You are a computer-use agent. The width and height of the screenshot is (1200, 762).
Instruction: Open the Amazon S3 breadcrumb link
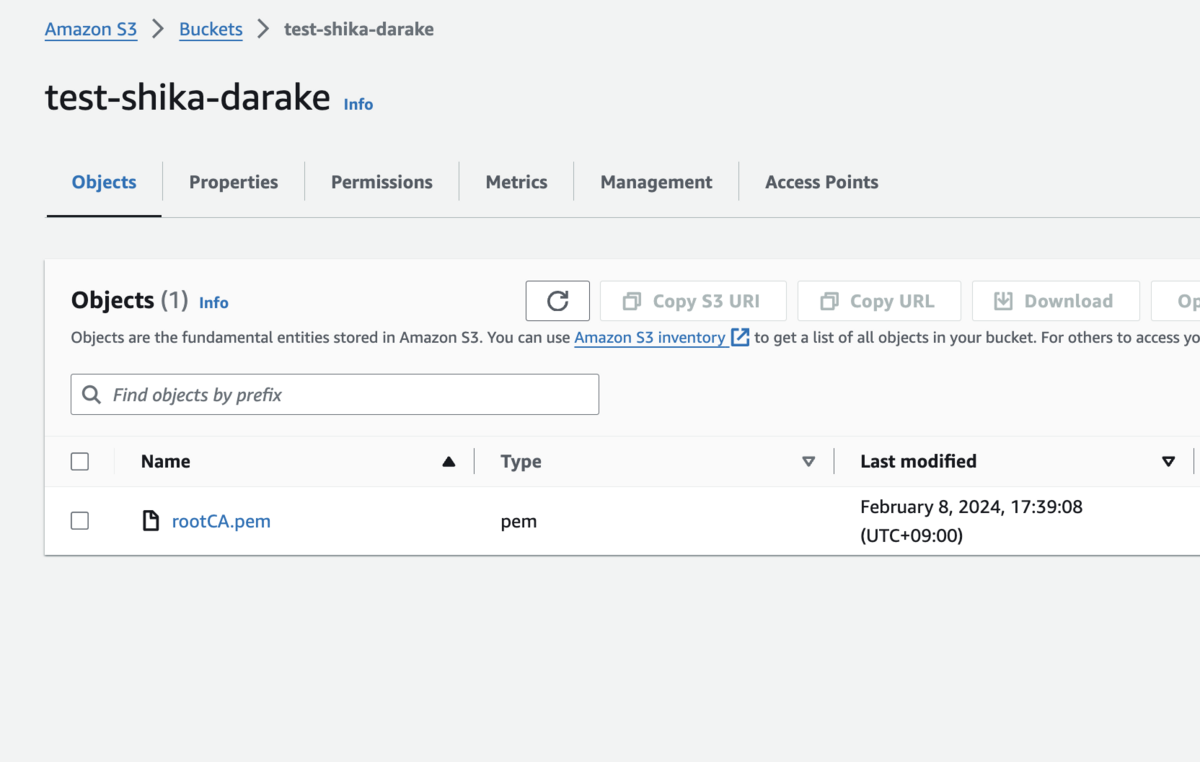(x=91, y=29)
